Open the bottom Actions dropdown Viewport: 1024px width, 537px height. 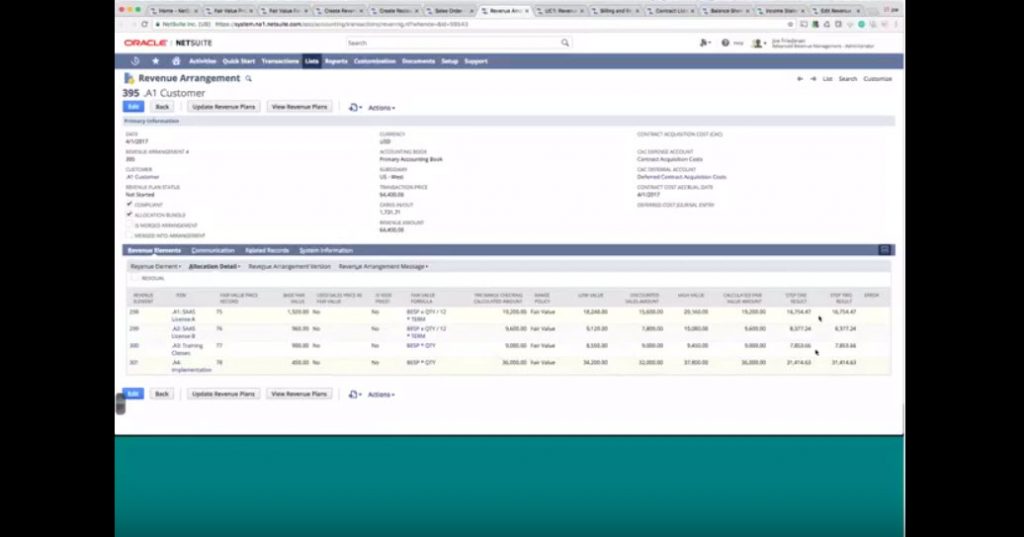[x=381, y=394]
